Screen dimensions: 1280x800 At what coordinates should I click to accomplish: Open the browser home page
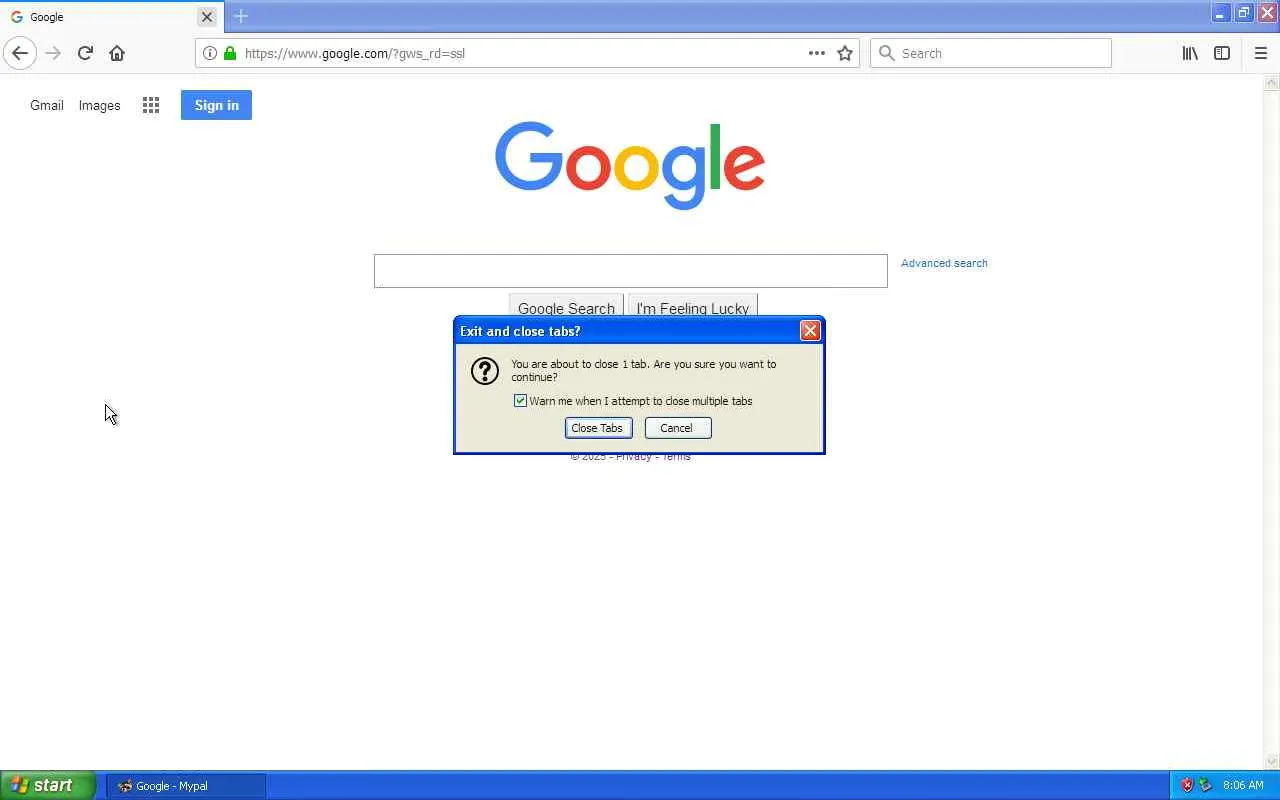[117, 53]
